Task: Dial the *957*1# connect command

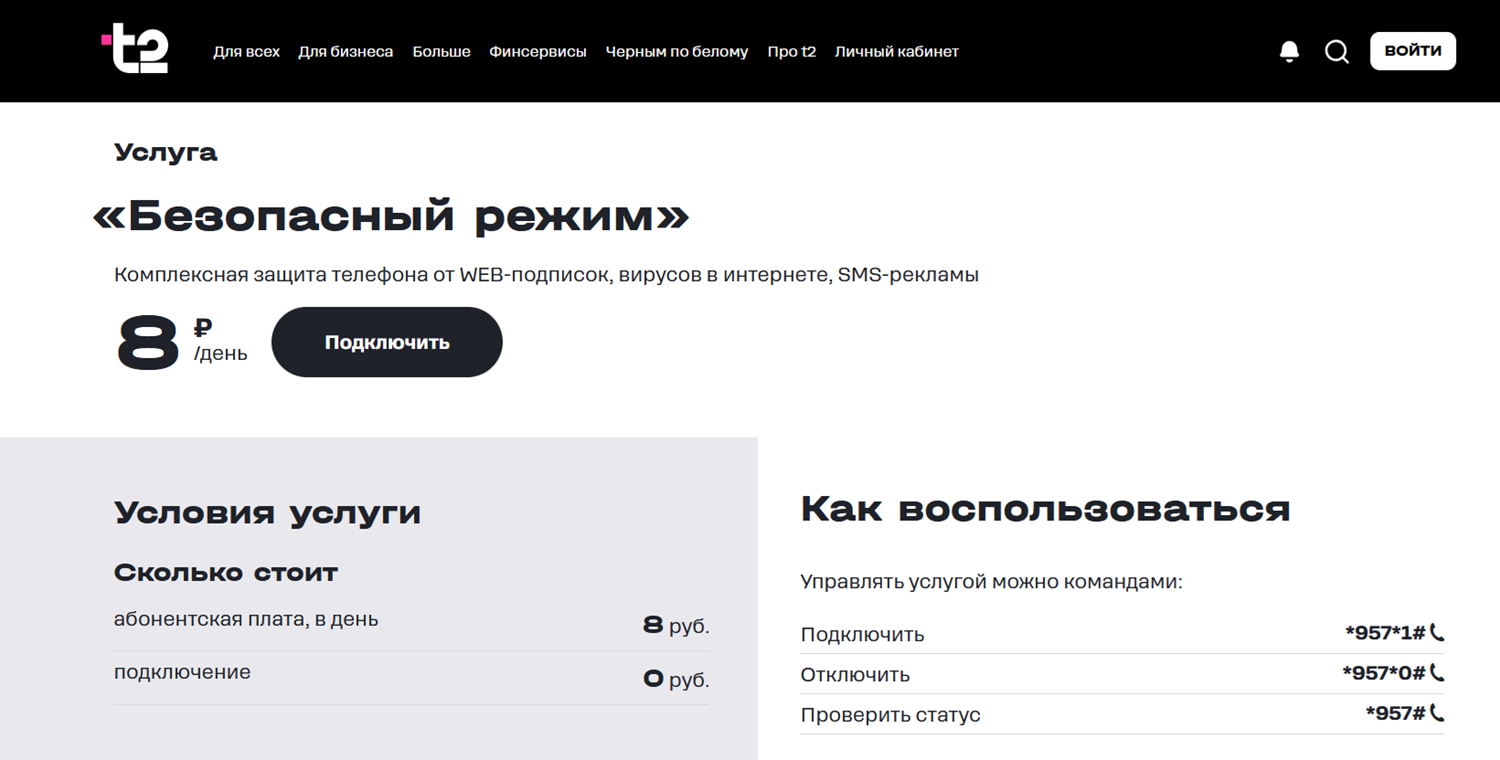Action: tap(1385, 633)
